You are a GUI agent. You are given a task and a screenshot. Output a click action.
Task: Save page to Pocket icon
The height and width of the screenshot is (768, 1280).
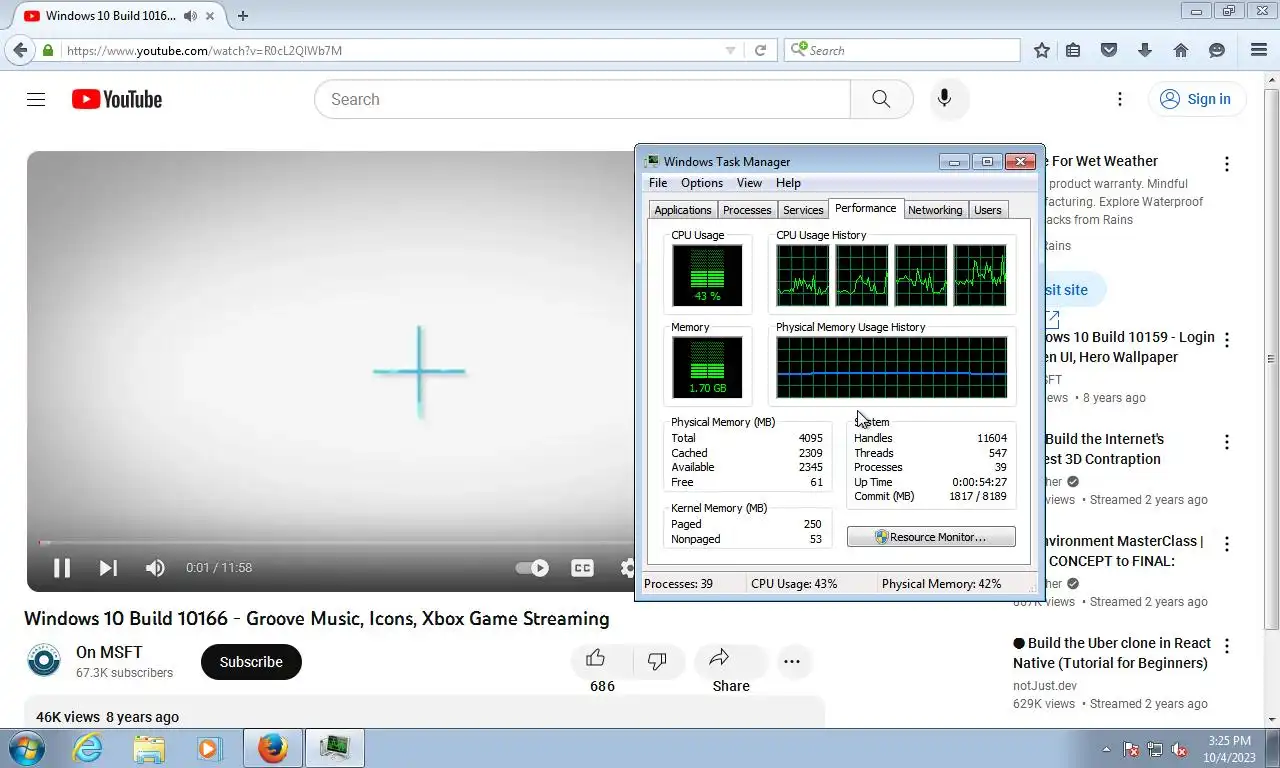pos(1108,50)
